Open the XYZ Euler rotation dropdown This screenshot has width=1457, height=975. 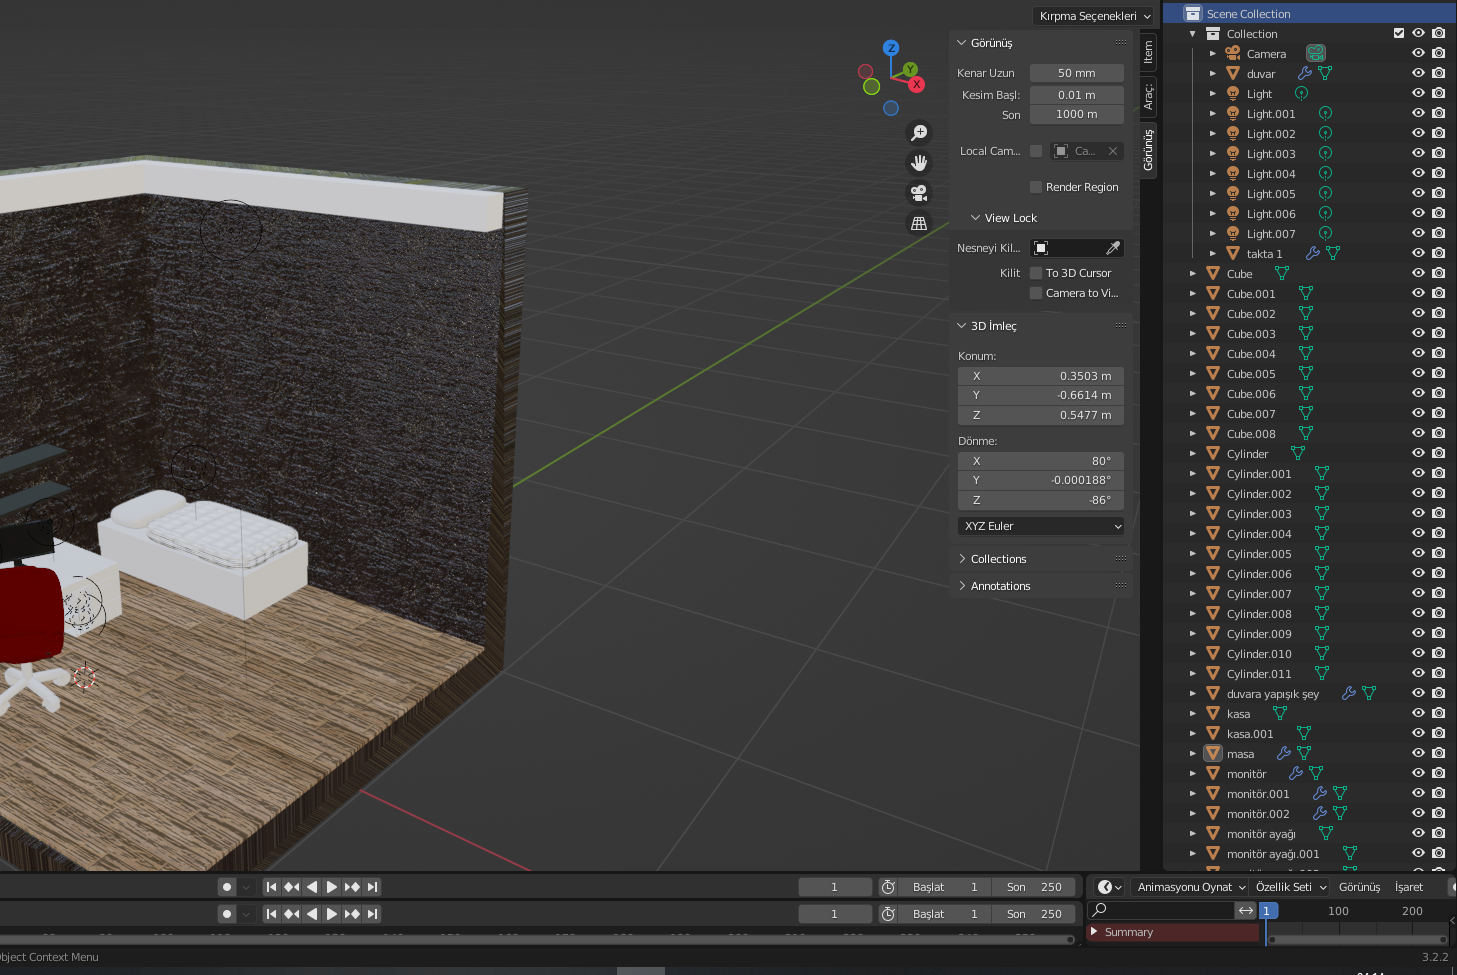pos(1041,526)
